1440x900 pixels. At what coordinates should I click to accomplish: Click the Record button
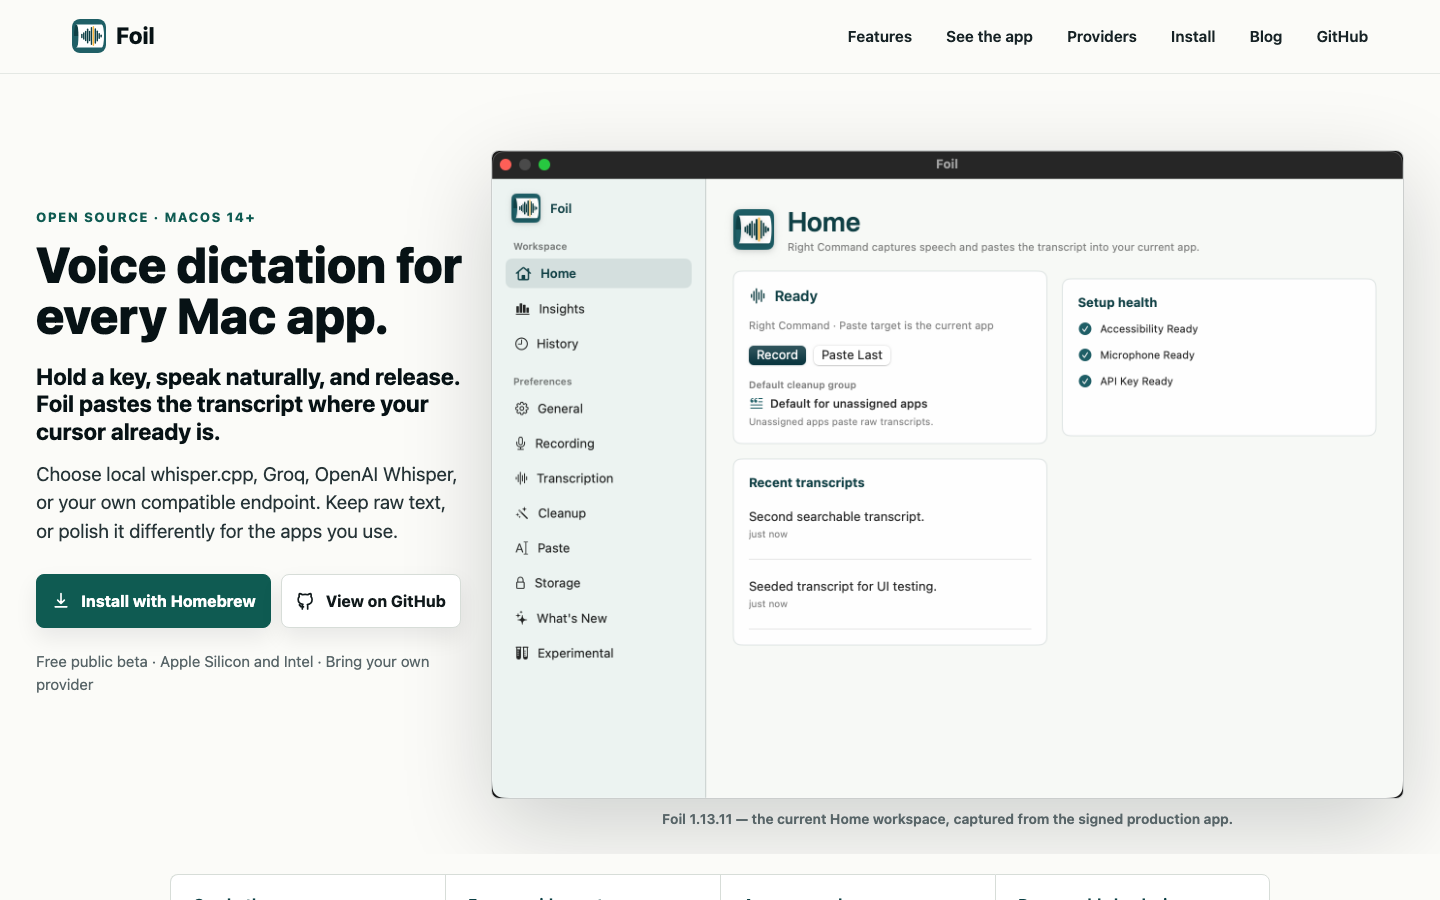[777, 355]
